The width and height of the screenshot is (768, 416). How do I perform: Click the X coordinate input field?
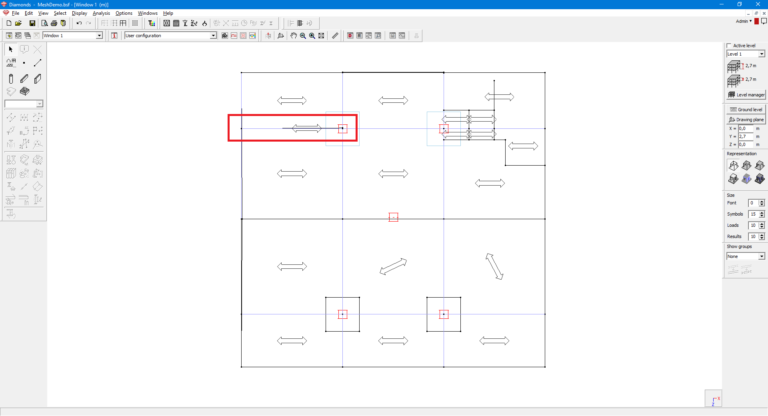coord(745,128)
